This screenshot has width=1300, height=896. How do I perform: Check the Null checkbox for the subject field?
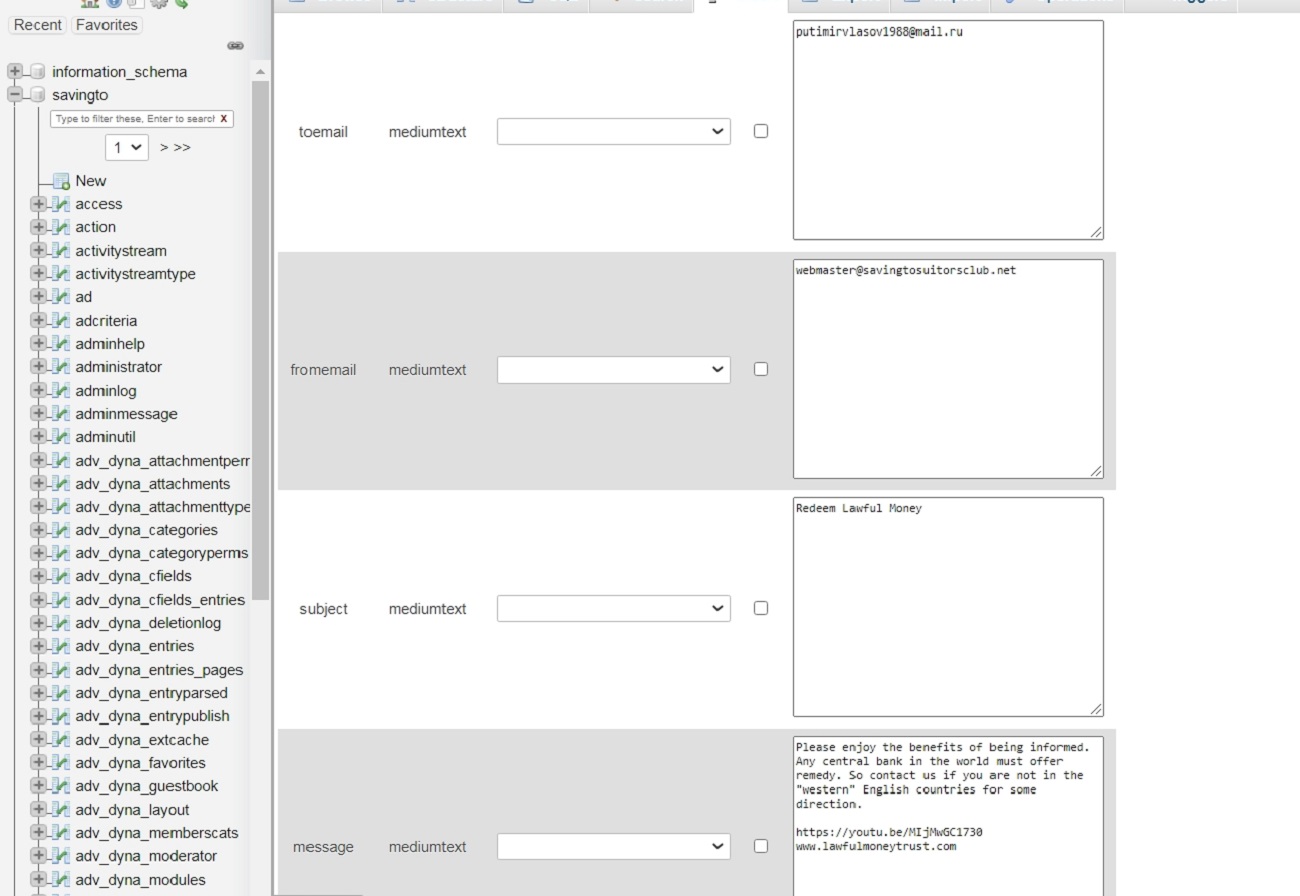pyautogui.click(x=761, y=608)
